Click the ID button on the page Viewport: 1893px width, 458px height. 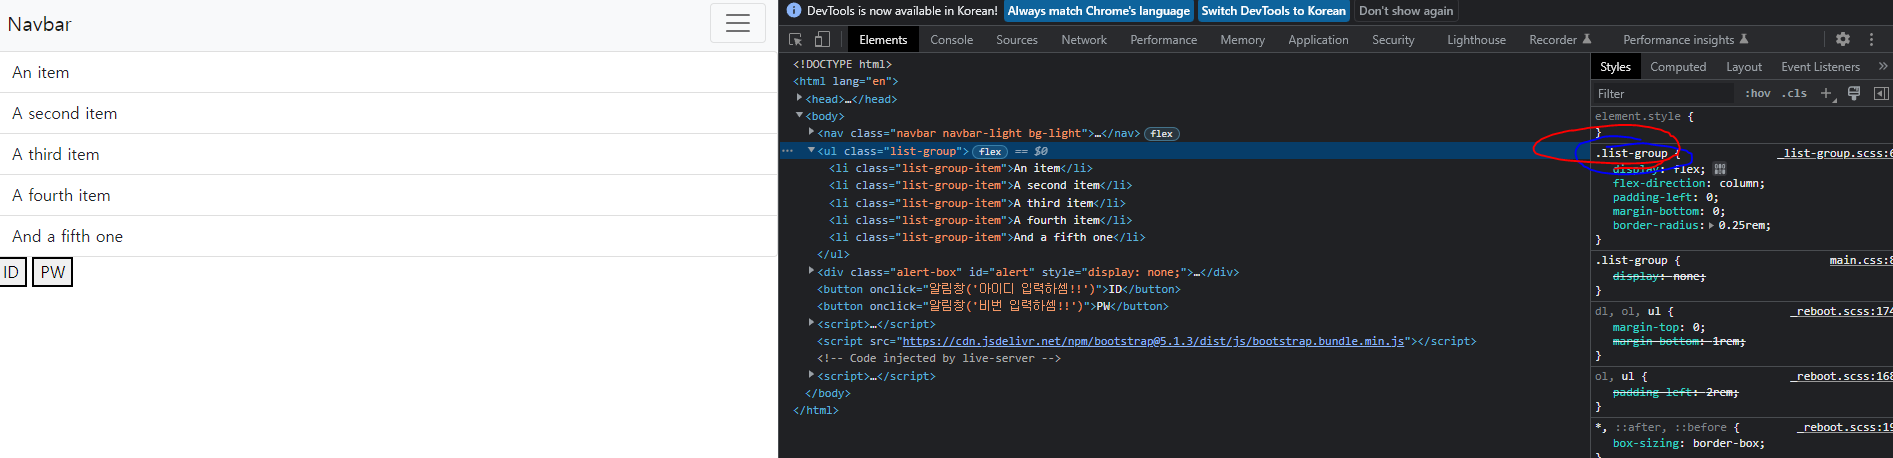[12, 272]
